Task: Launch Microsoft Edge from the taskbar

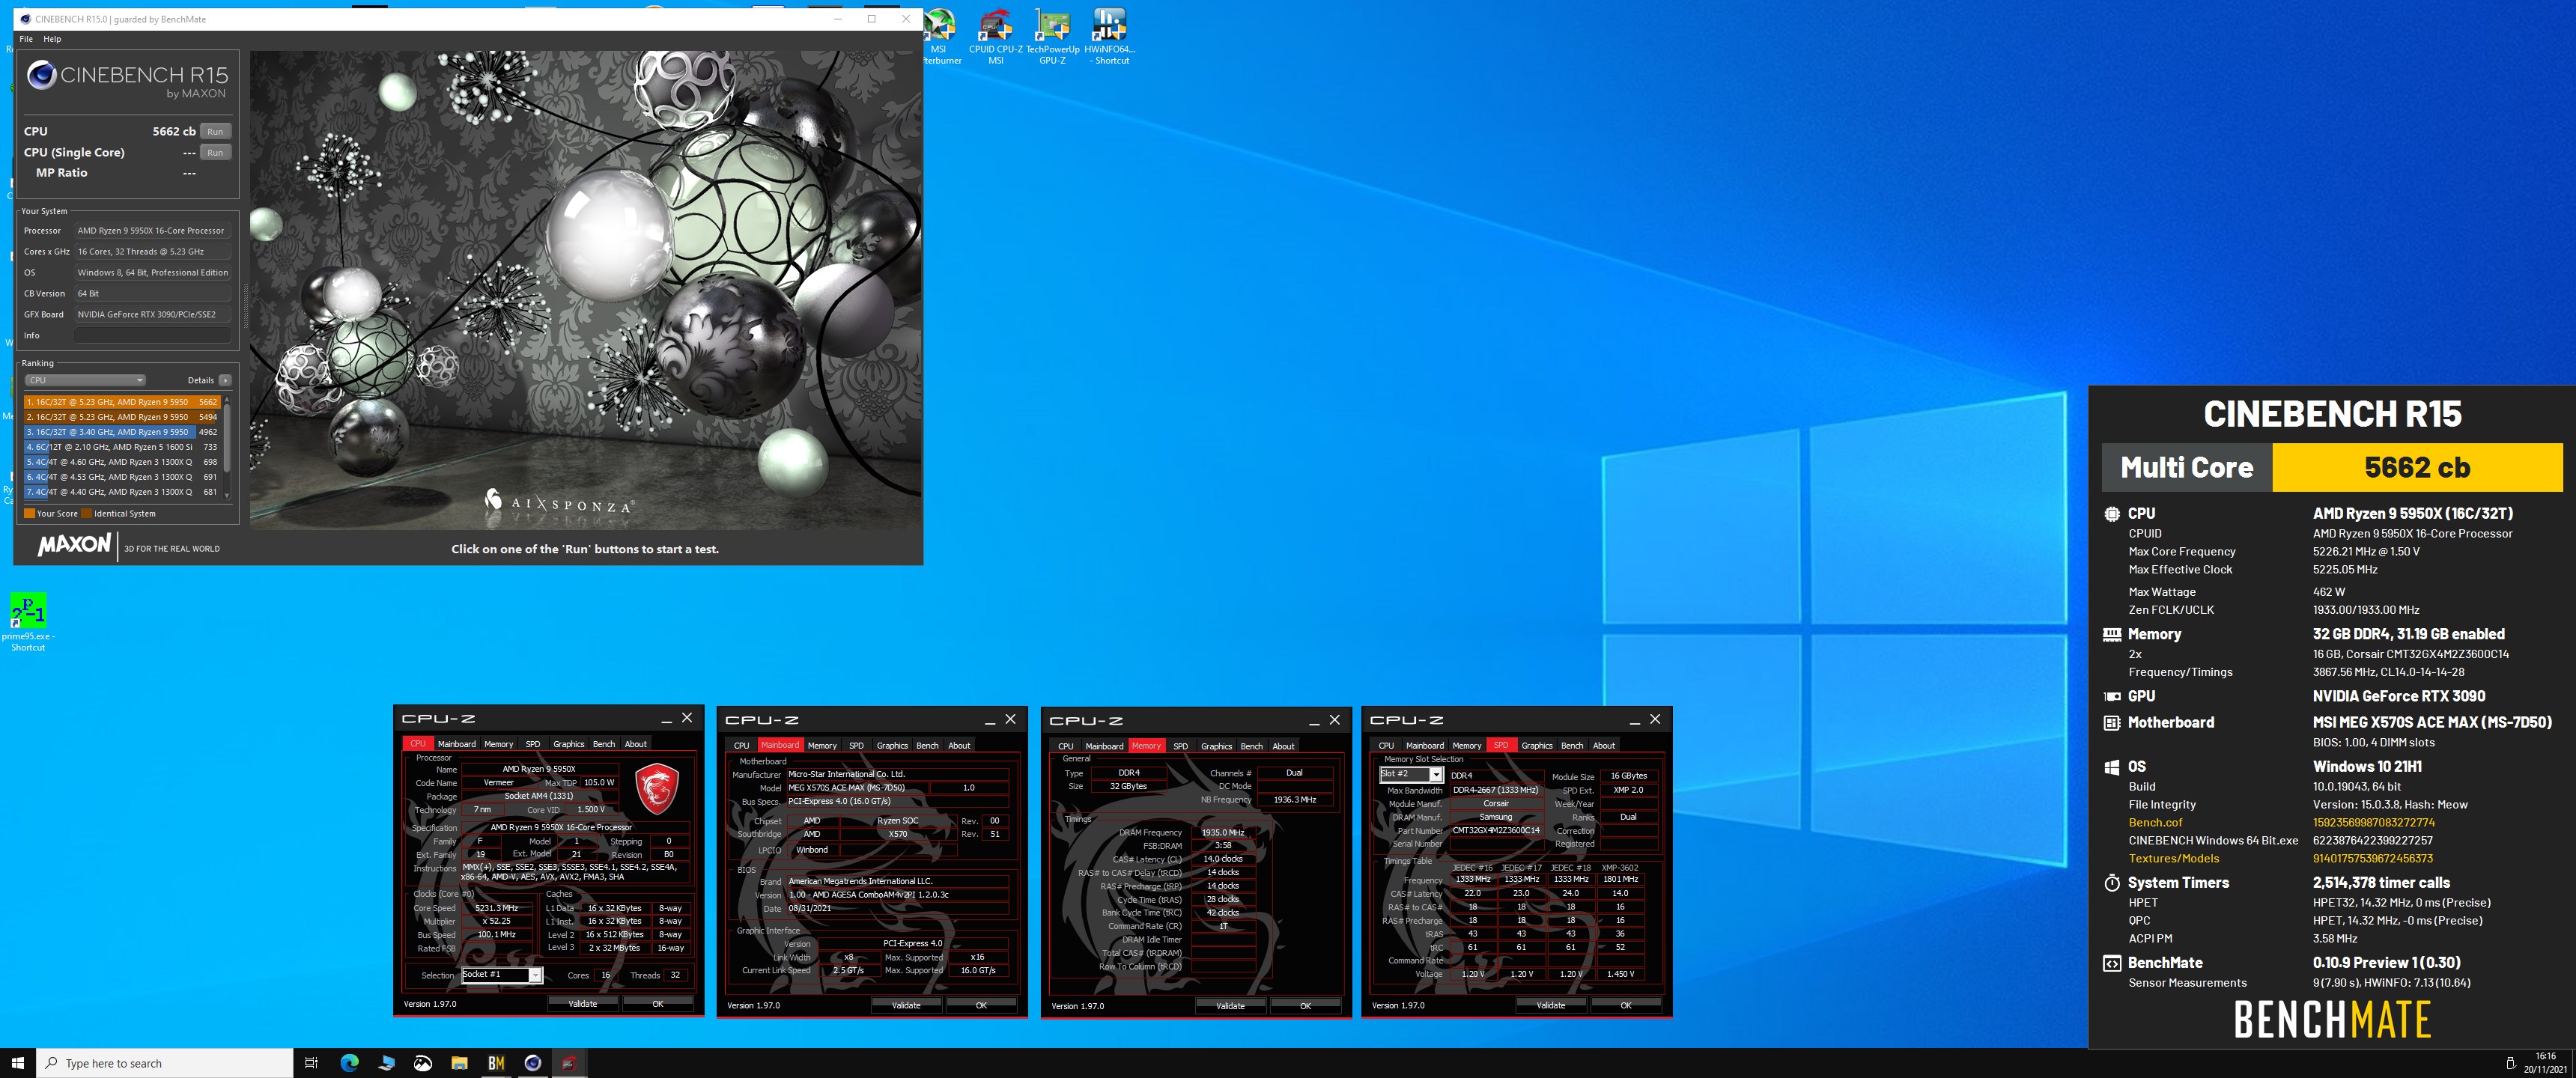Action: click(349, 1063)
